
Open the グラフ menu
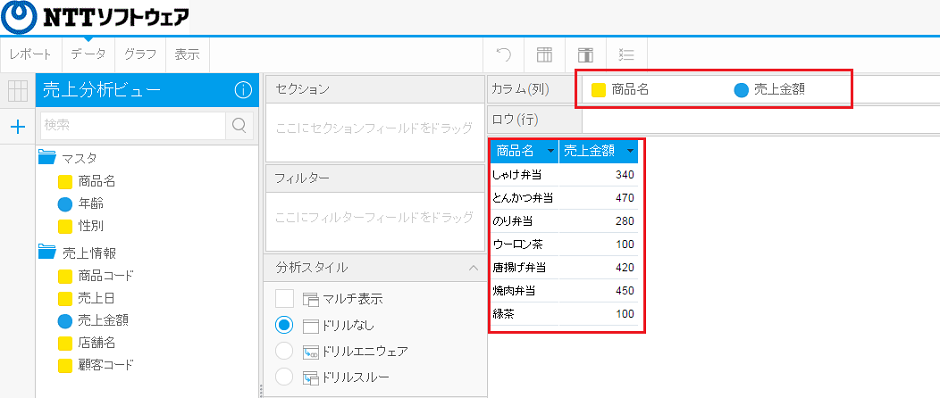[x=140, y=55]
